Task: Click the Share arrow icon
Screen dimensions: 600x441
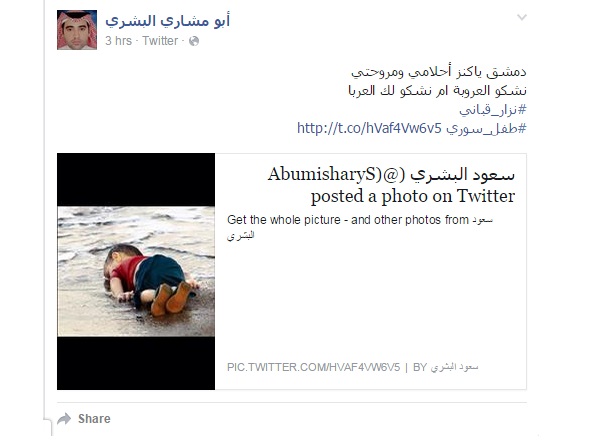Action: pos(64,419)
